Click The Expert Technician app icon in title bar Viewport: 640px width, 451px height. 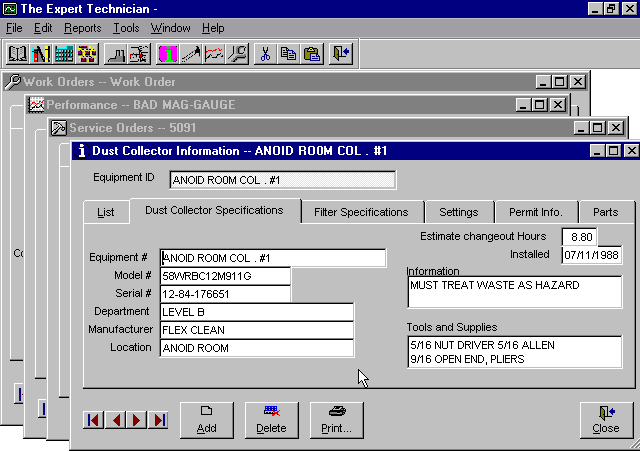[10, 9]
